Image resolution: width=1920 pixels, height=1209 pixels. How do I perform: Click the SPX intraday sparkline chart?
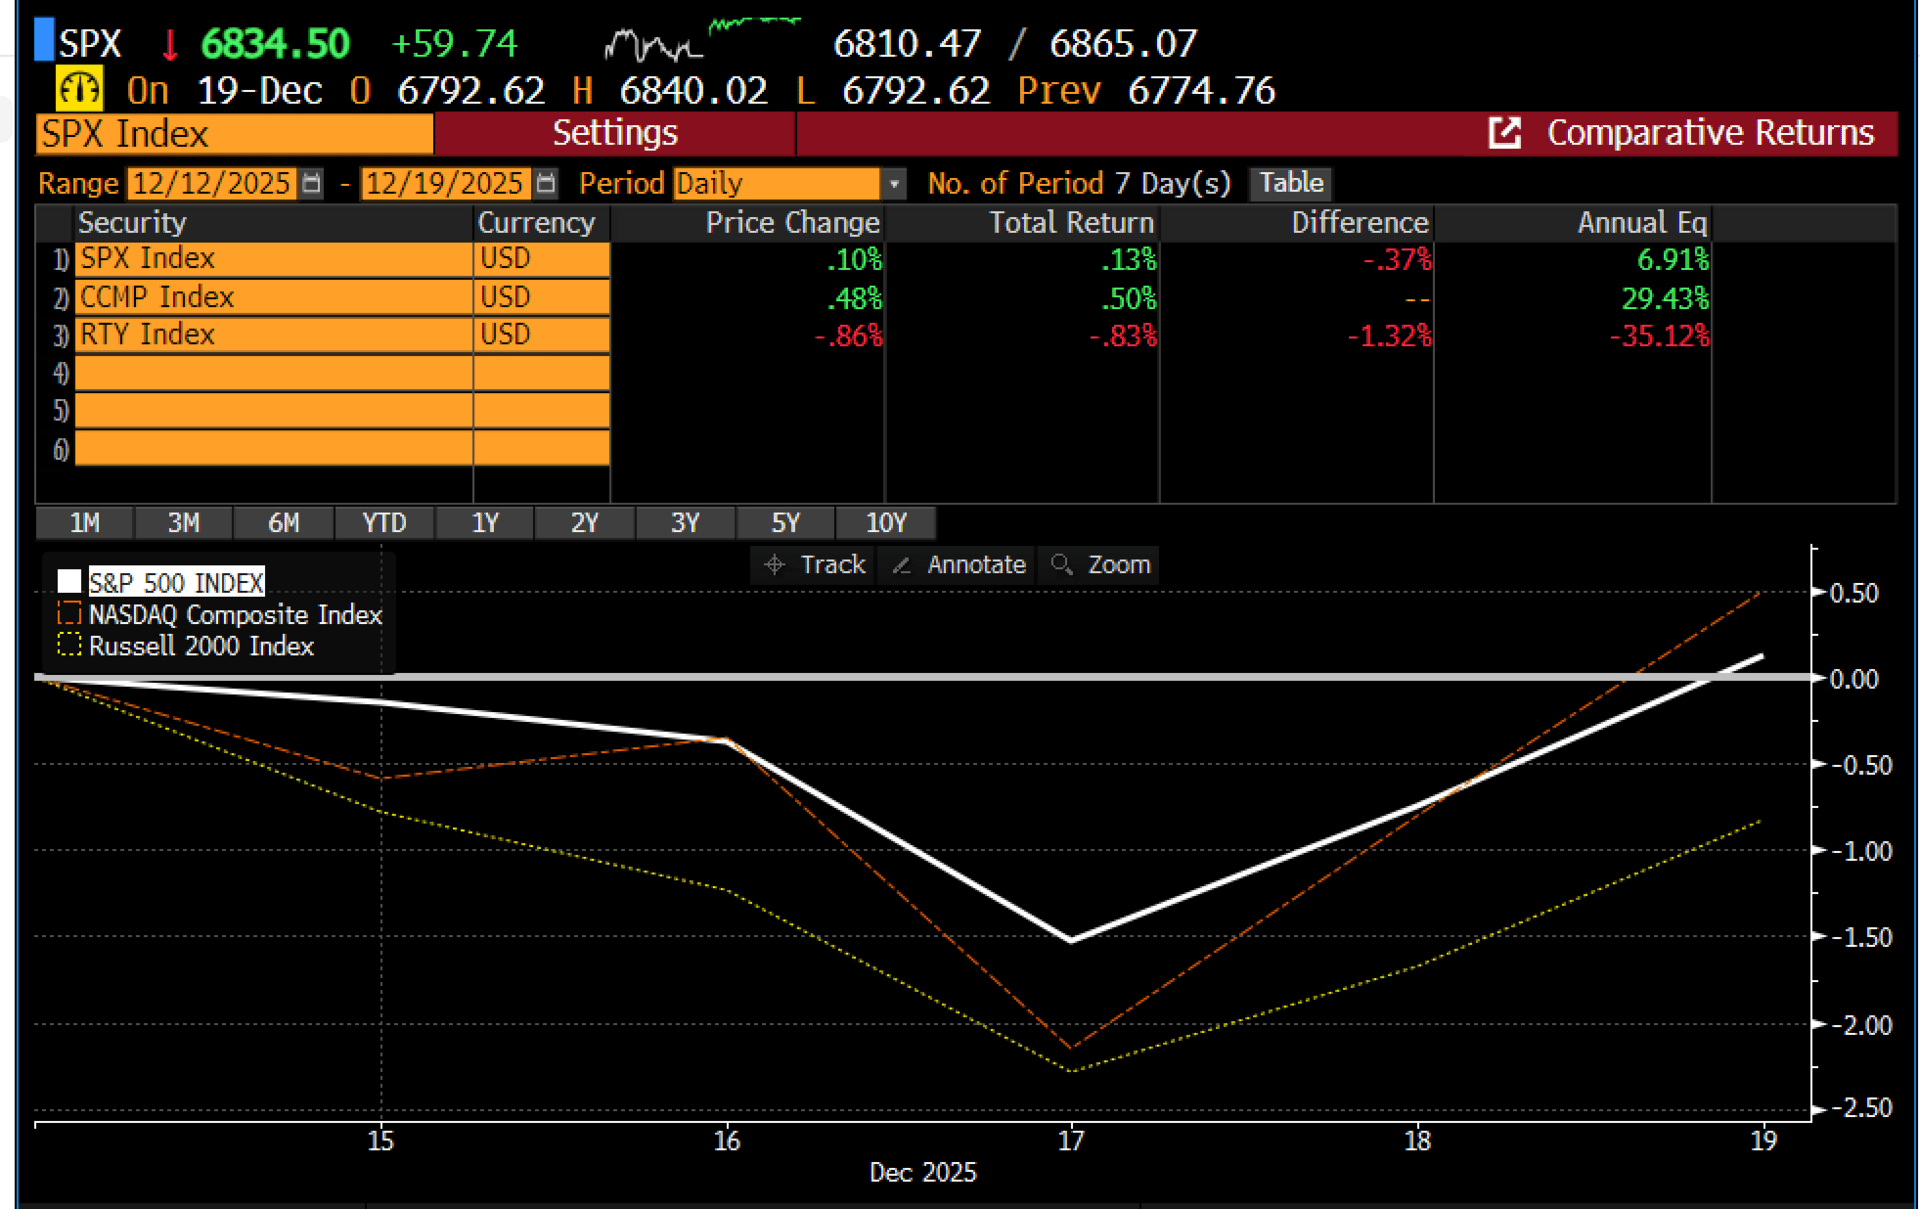point(702,40)
